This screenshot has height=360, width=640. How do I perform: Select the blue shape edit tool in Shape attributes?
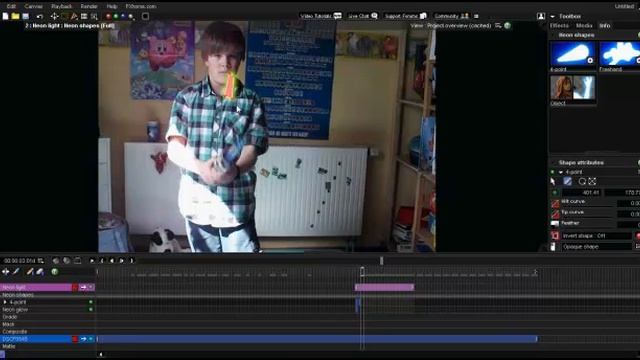click(567, 181)
